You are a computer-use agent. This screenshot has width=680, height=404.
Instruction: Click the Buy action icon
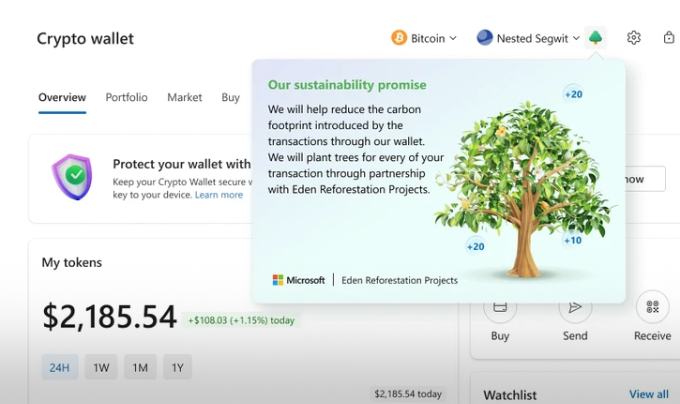point(500,307)
